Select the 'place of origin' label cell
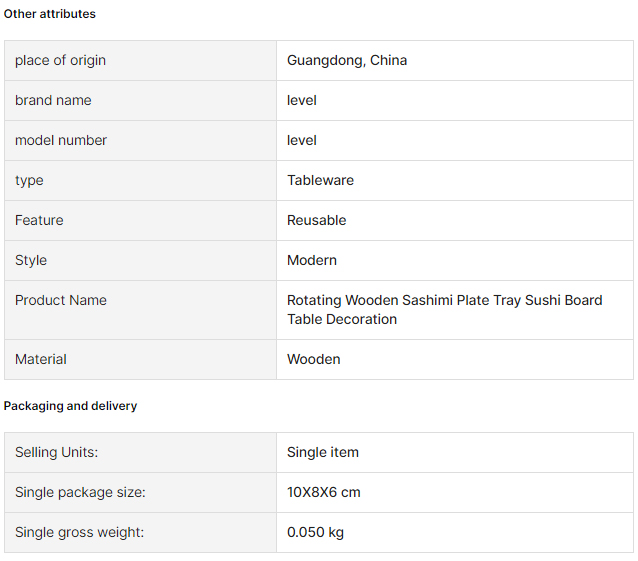The width and height of the screenshot is (638, 561). 140,60
